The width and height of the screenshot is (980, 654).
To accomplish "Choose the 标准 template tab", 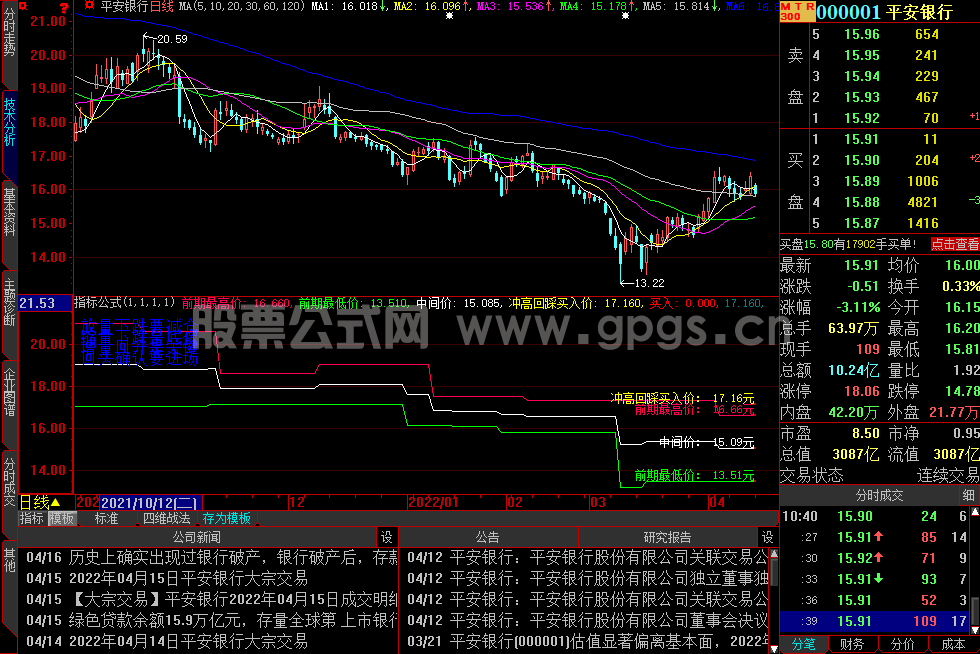I will pos(106,518).
